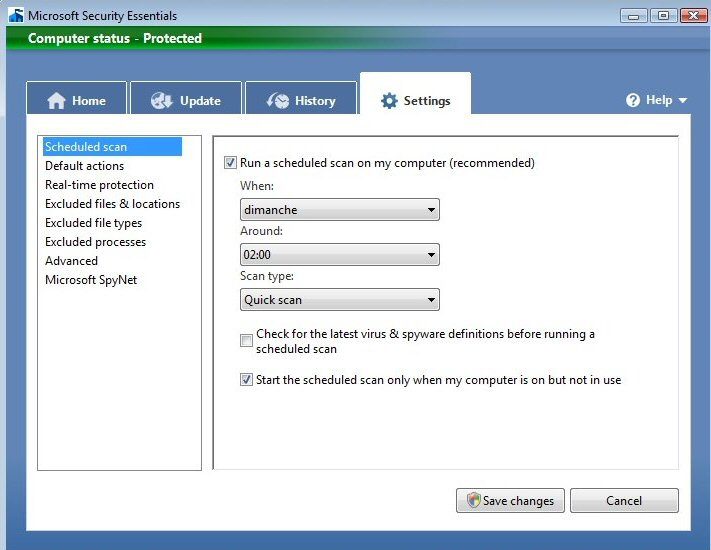Open Microsoft SpyNet settings
Screen dimensions: 711x550
91,280
